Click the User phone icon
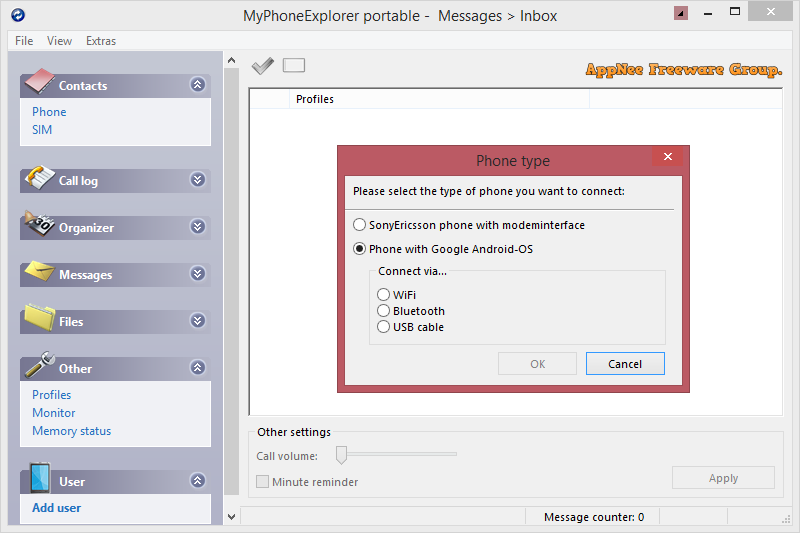This screenshot has height=533, width=800. tap(39, 477)
